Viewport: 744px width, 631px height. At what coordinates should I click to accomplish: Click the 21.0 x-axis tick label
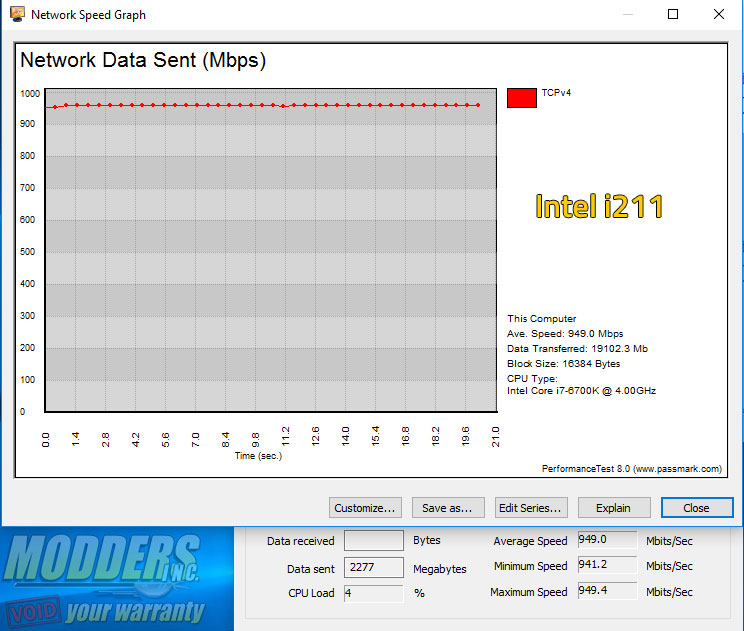pyautogui.click(x=495, y=436)
